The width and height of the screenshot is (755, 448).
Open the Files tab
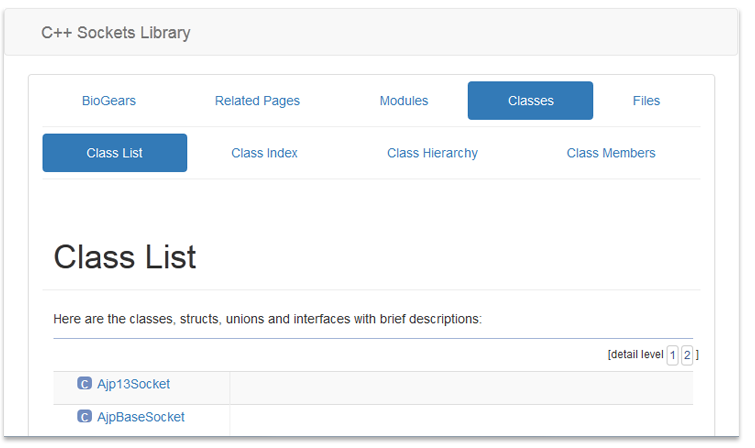646,100
